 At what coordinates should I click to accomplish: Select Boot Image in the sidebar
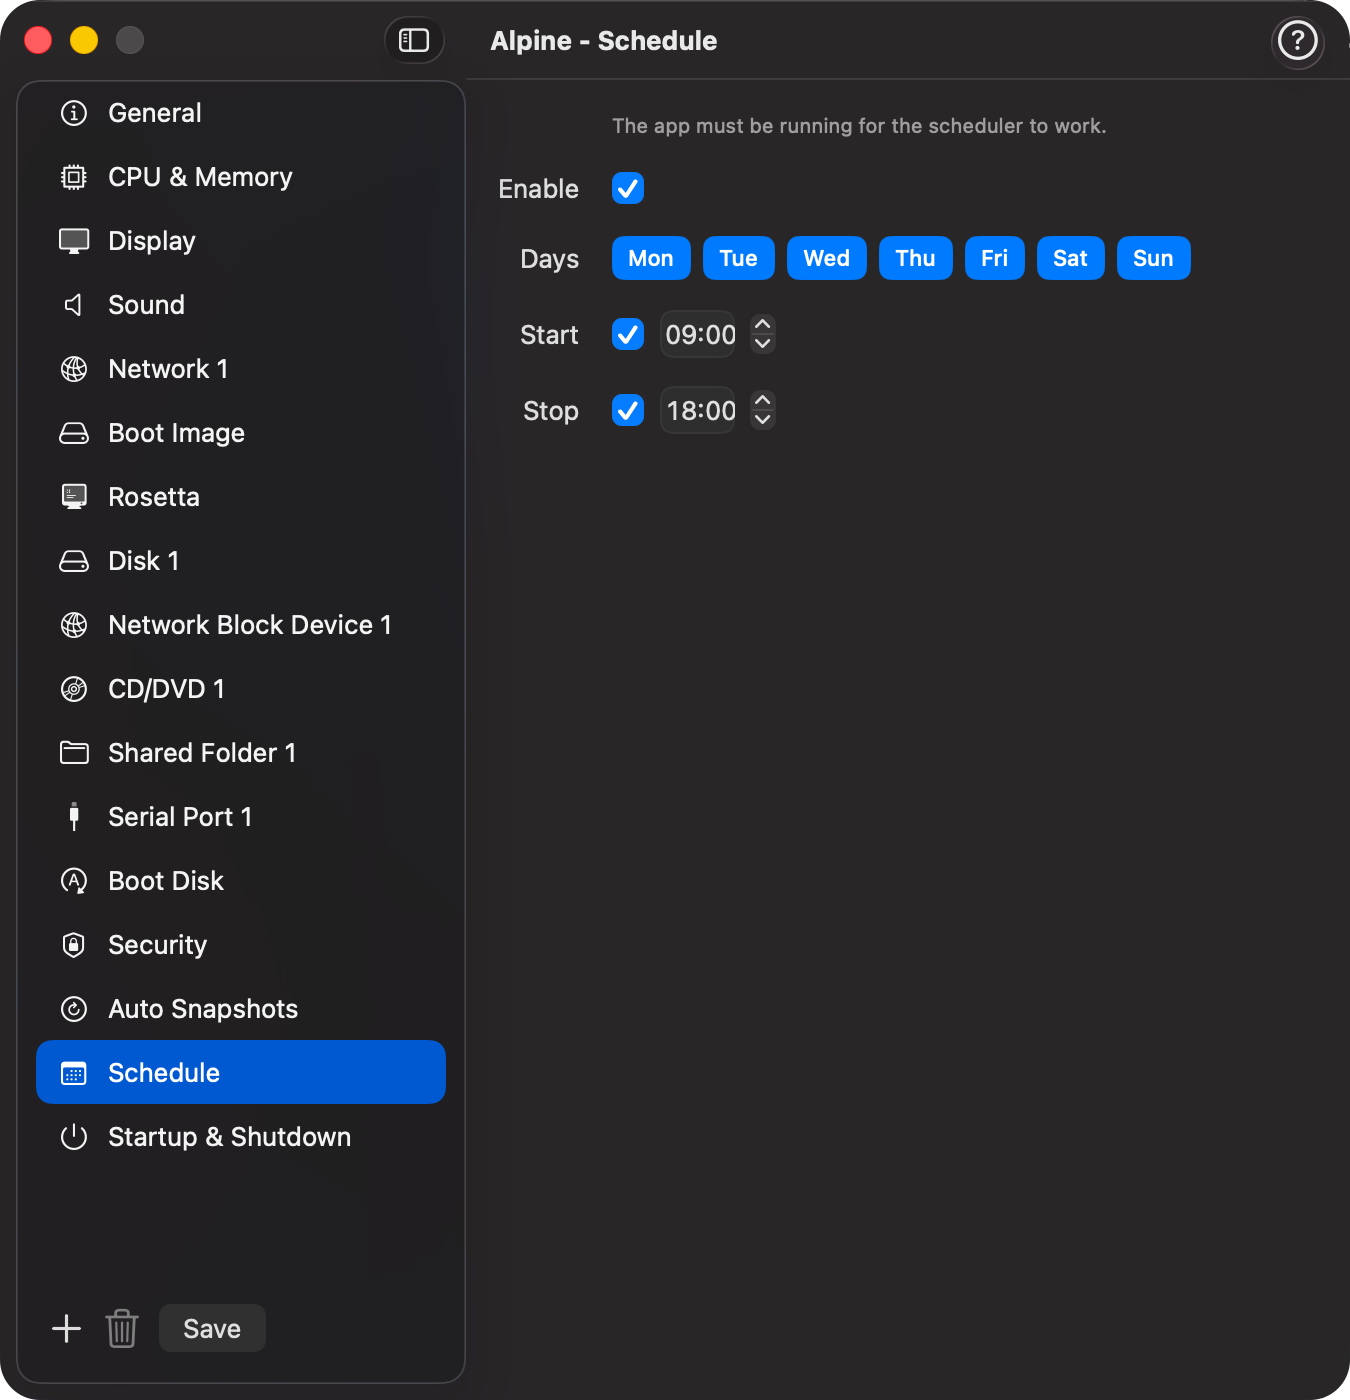[241, 433]
